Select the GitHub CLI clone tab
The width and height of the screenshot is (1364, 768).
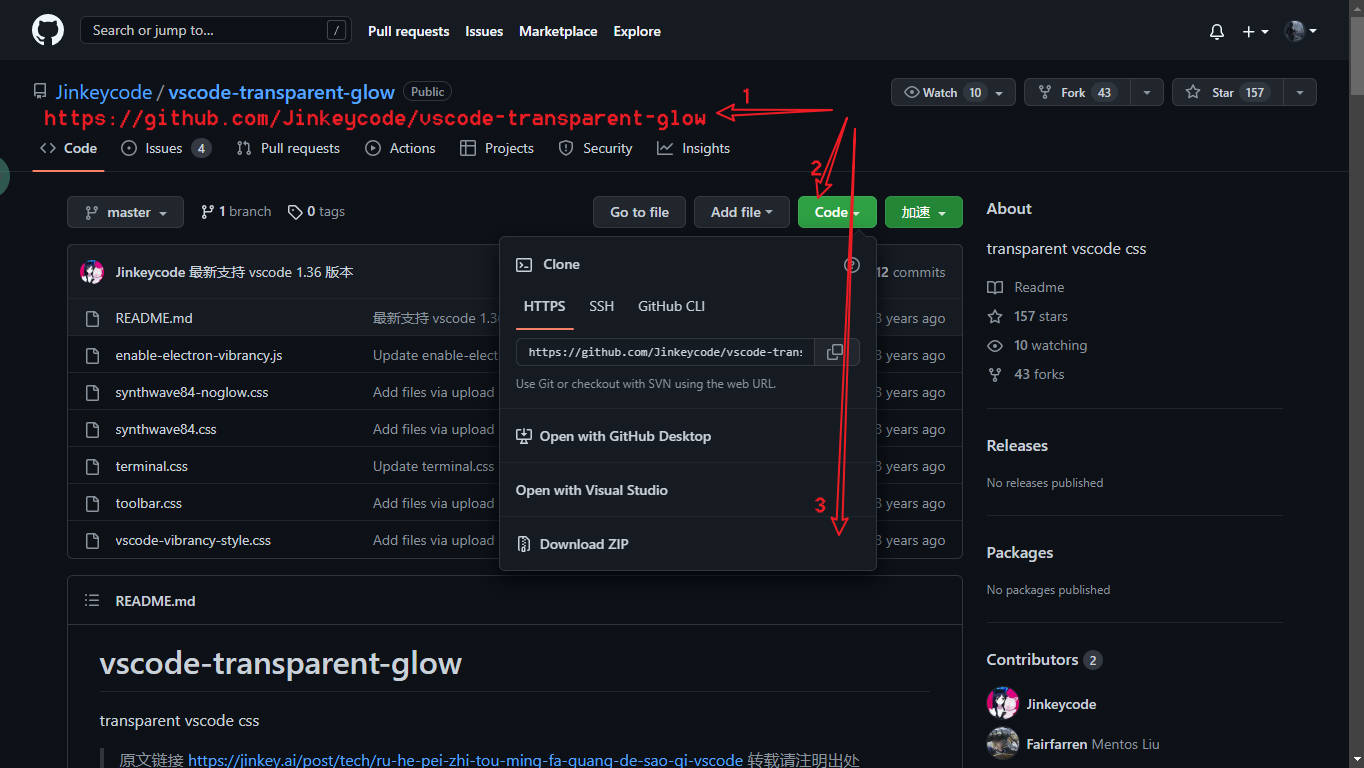coord(672,306)
